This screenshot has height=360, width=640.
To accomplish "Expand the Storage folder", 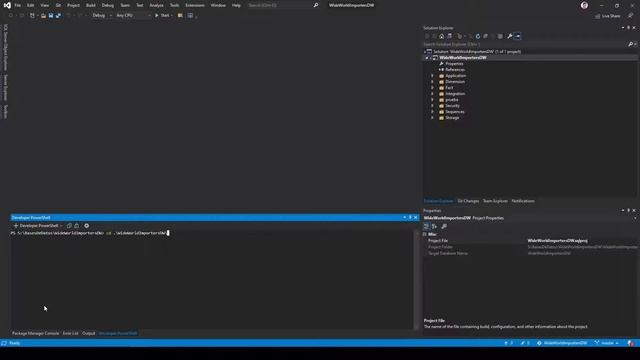I will 432,118.
